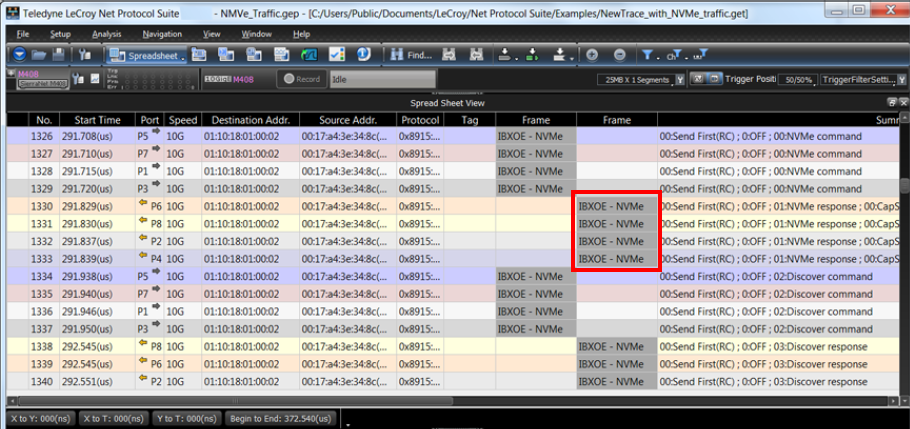Click the binoculars icon right of Find
The image size is (910, 429).
449,55
